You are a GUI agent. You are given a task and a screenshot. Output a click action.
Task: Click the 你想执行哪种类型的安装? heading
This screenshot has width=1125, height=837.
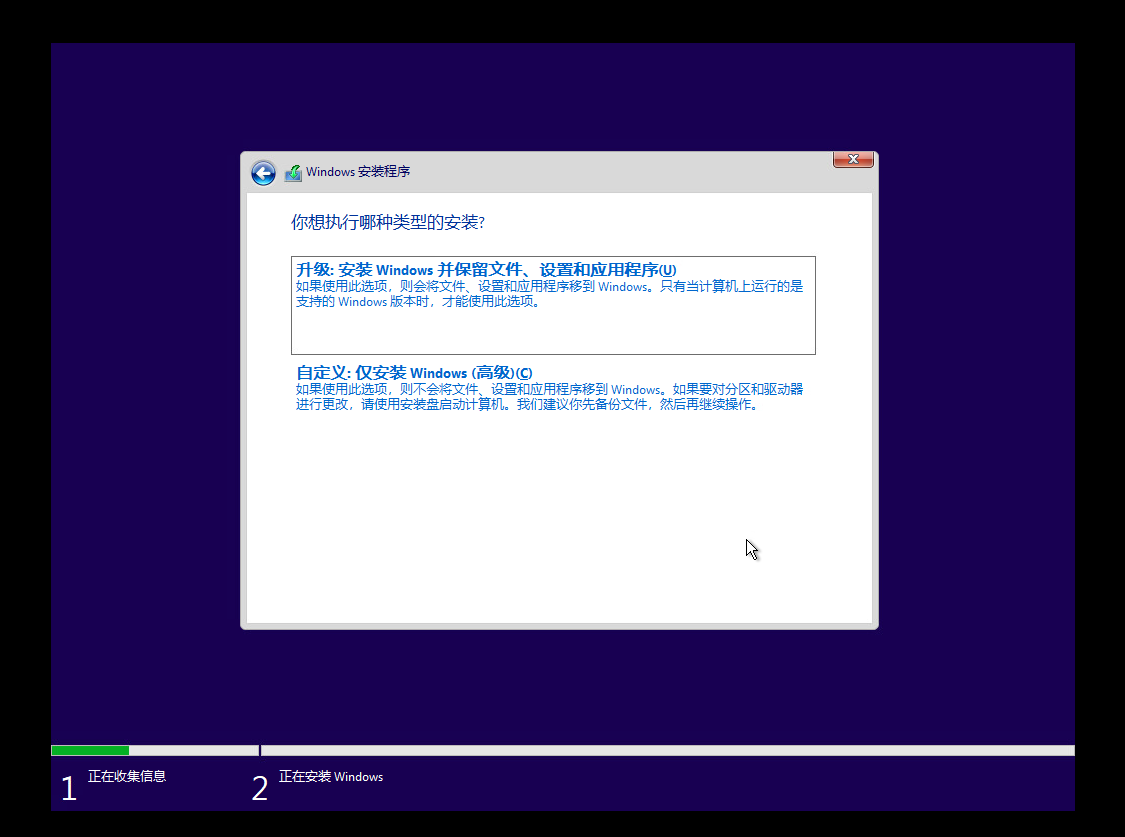387,222
